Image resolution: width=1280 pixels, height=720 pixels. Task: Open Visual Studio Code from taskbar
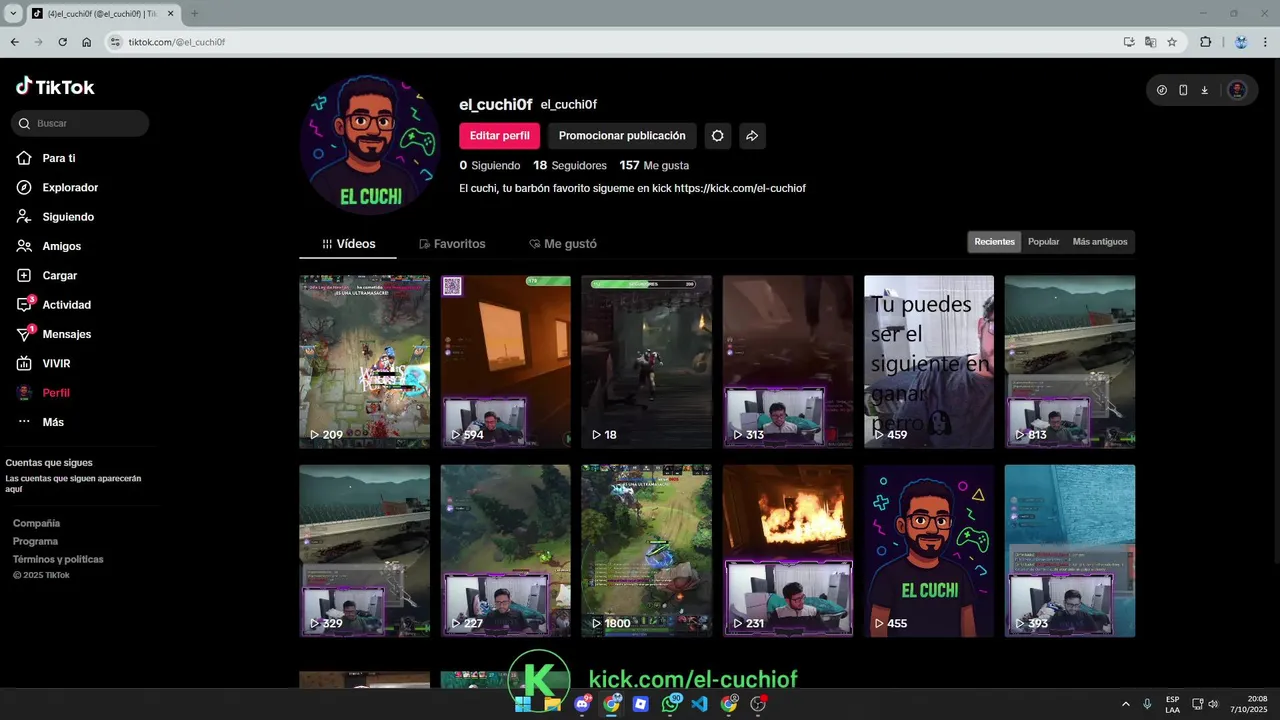pos(700,704)
